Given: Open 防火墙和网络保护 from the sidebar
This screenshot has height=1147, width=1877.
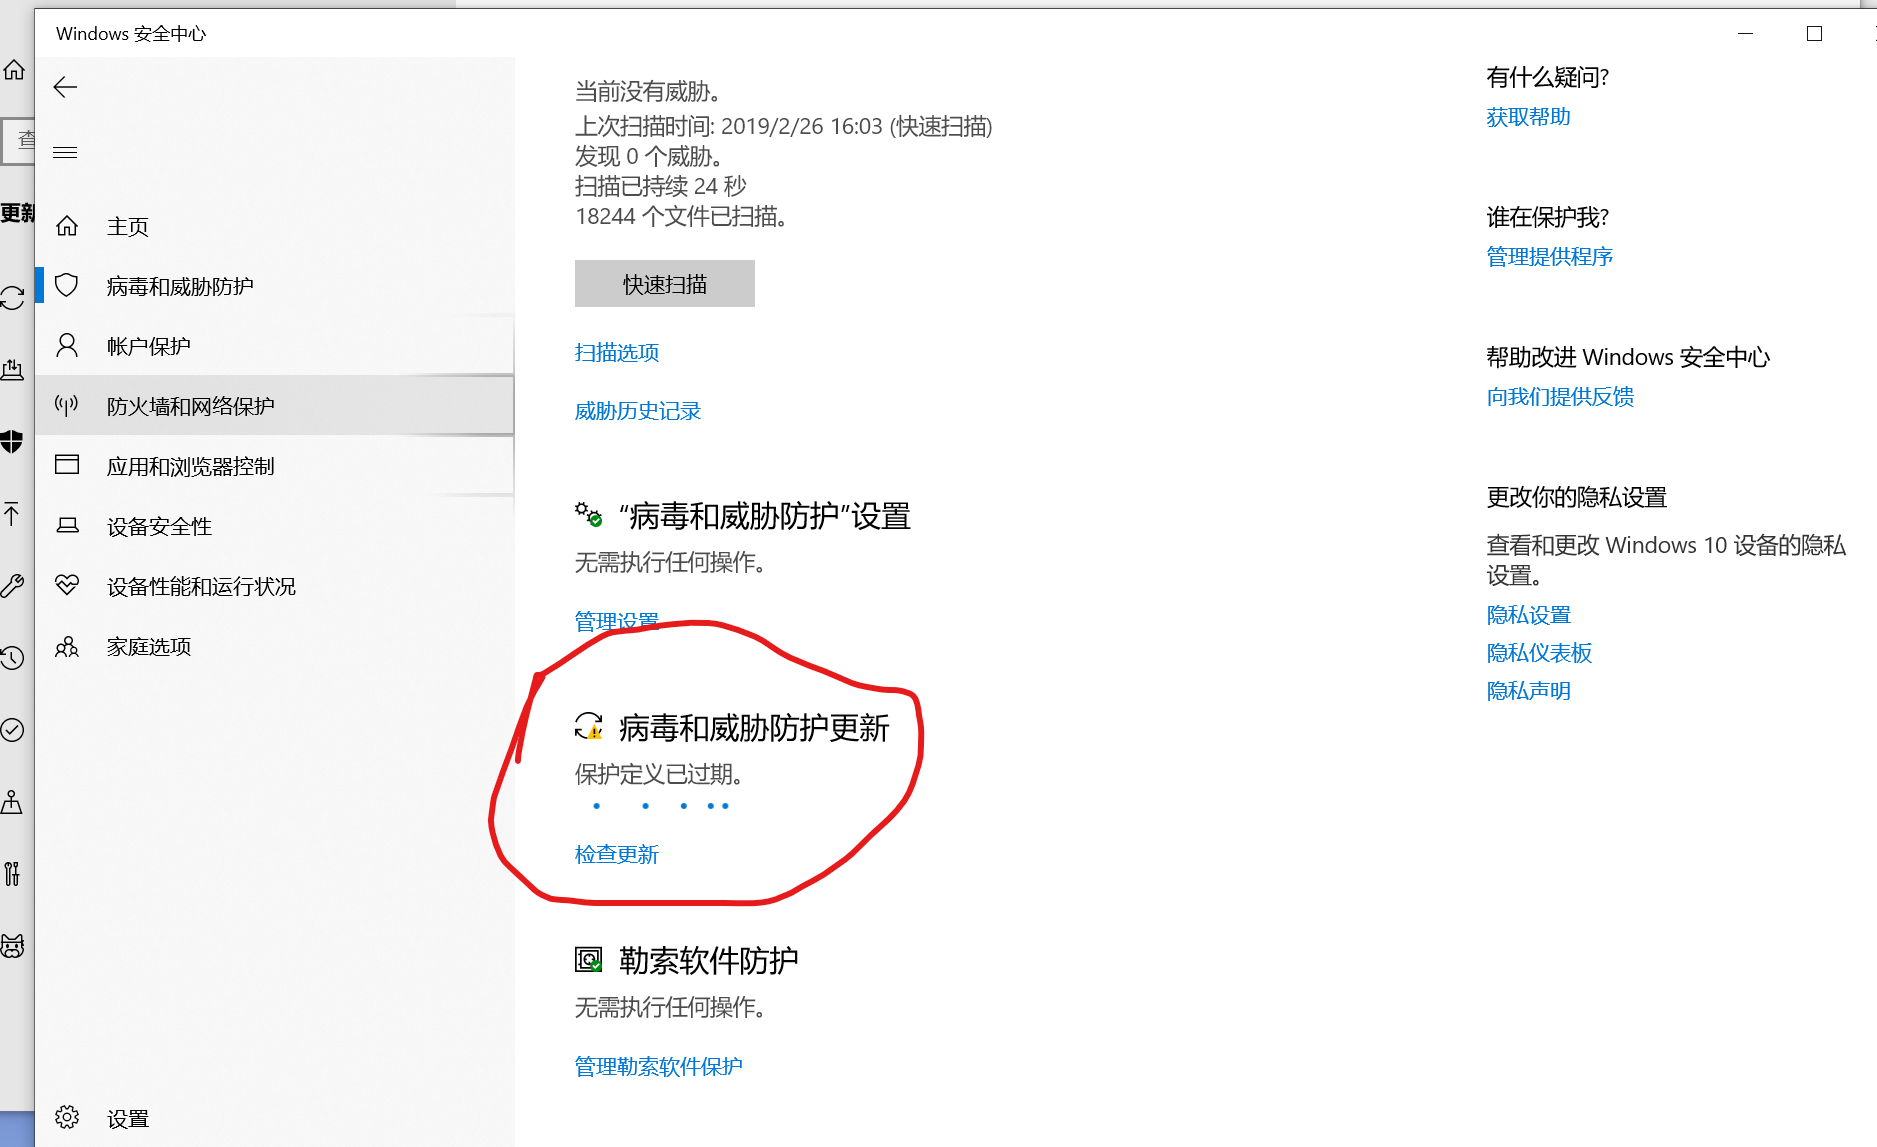Looking at the screenshot, I should click(x=274, y=406).
